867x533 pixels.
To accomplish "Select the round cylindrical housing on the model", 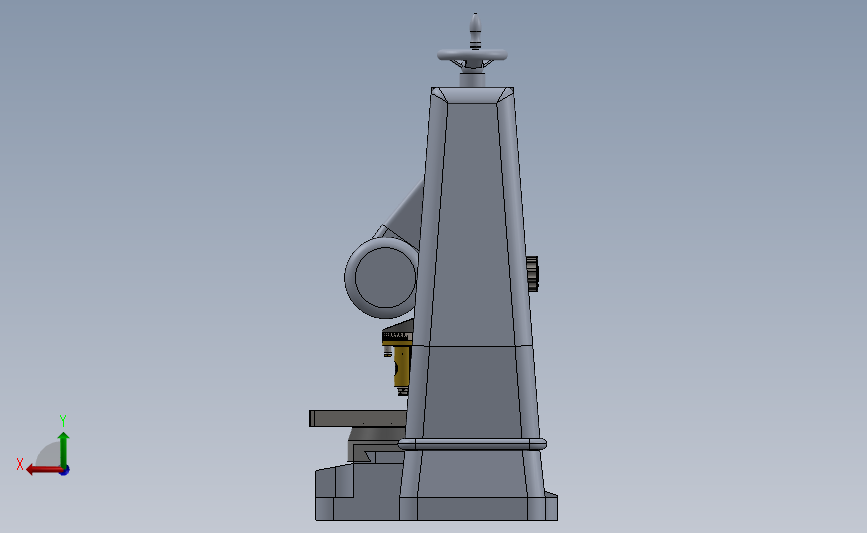I will pos(381,278).
